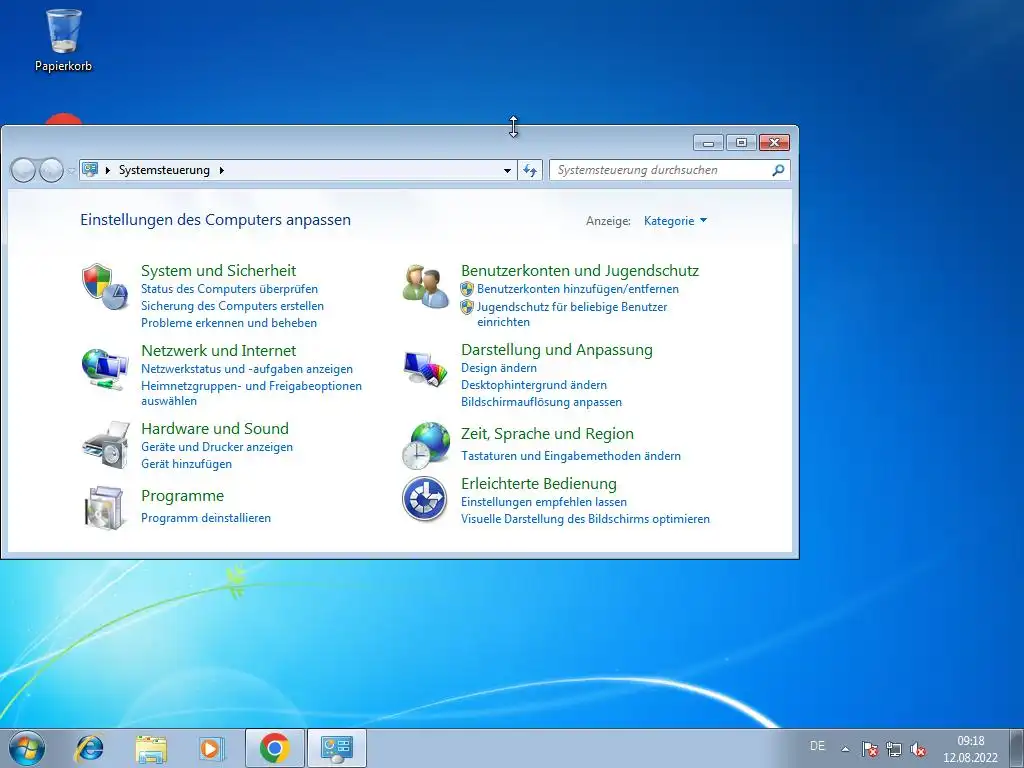Image resolution: width=1024 pixels, height=768 pixels.
Task: Show hidden tray icons arrow
Action: coord(845,749)
